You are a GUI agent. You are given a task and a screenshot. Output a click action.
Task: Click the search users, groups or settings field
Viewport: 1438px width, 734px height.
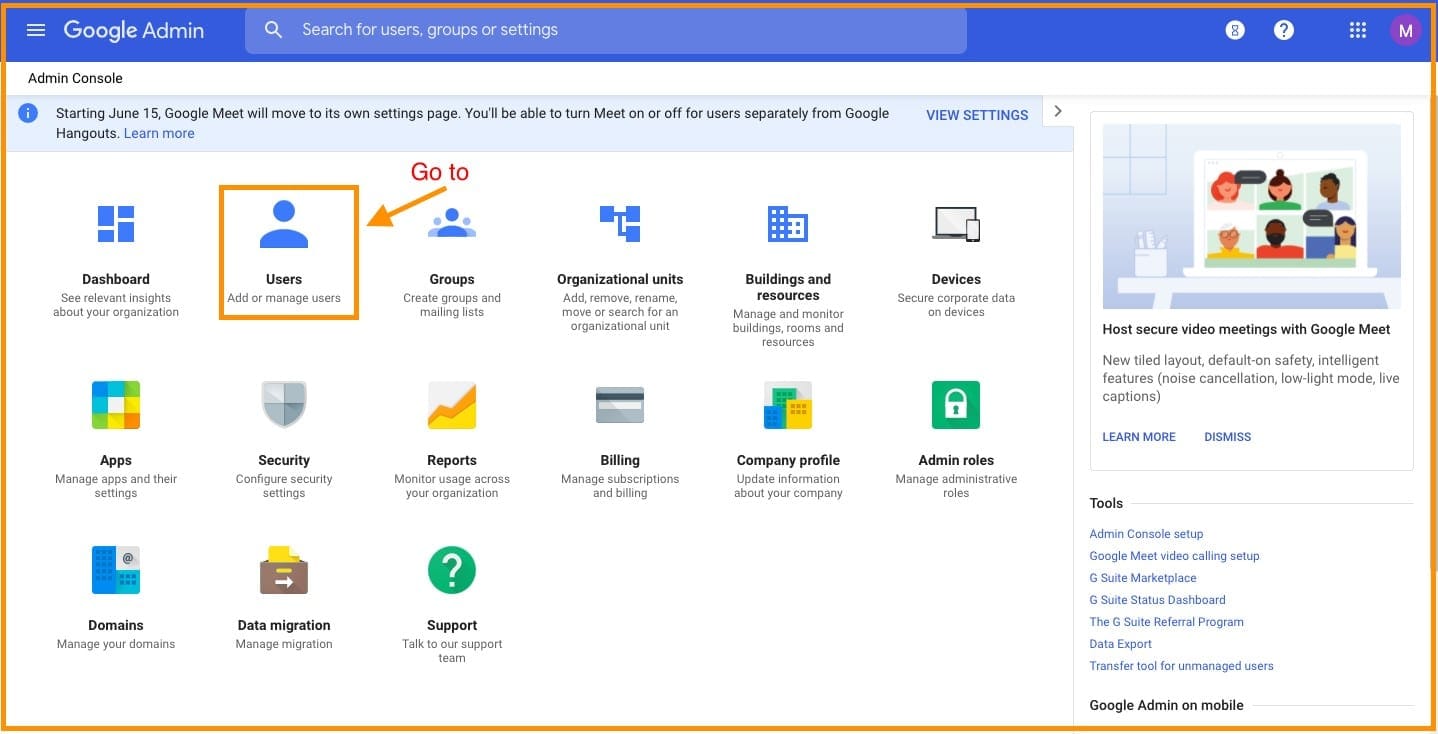tap(606, 30)
